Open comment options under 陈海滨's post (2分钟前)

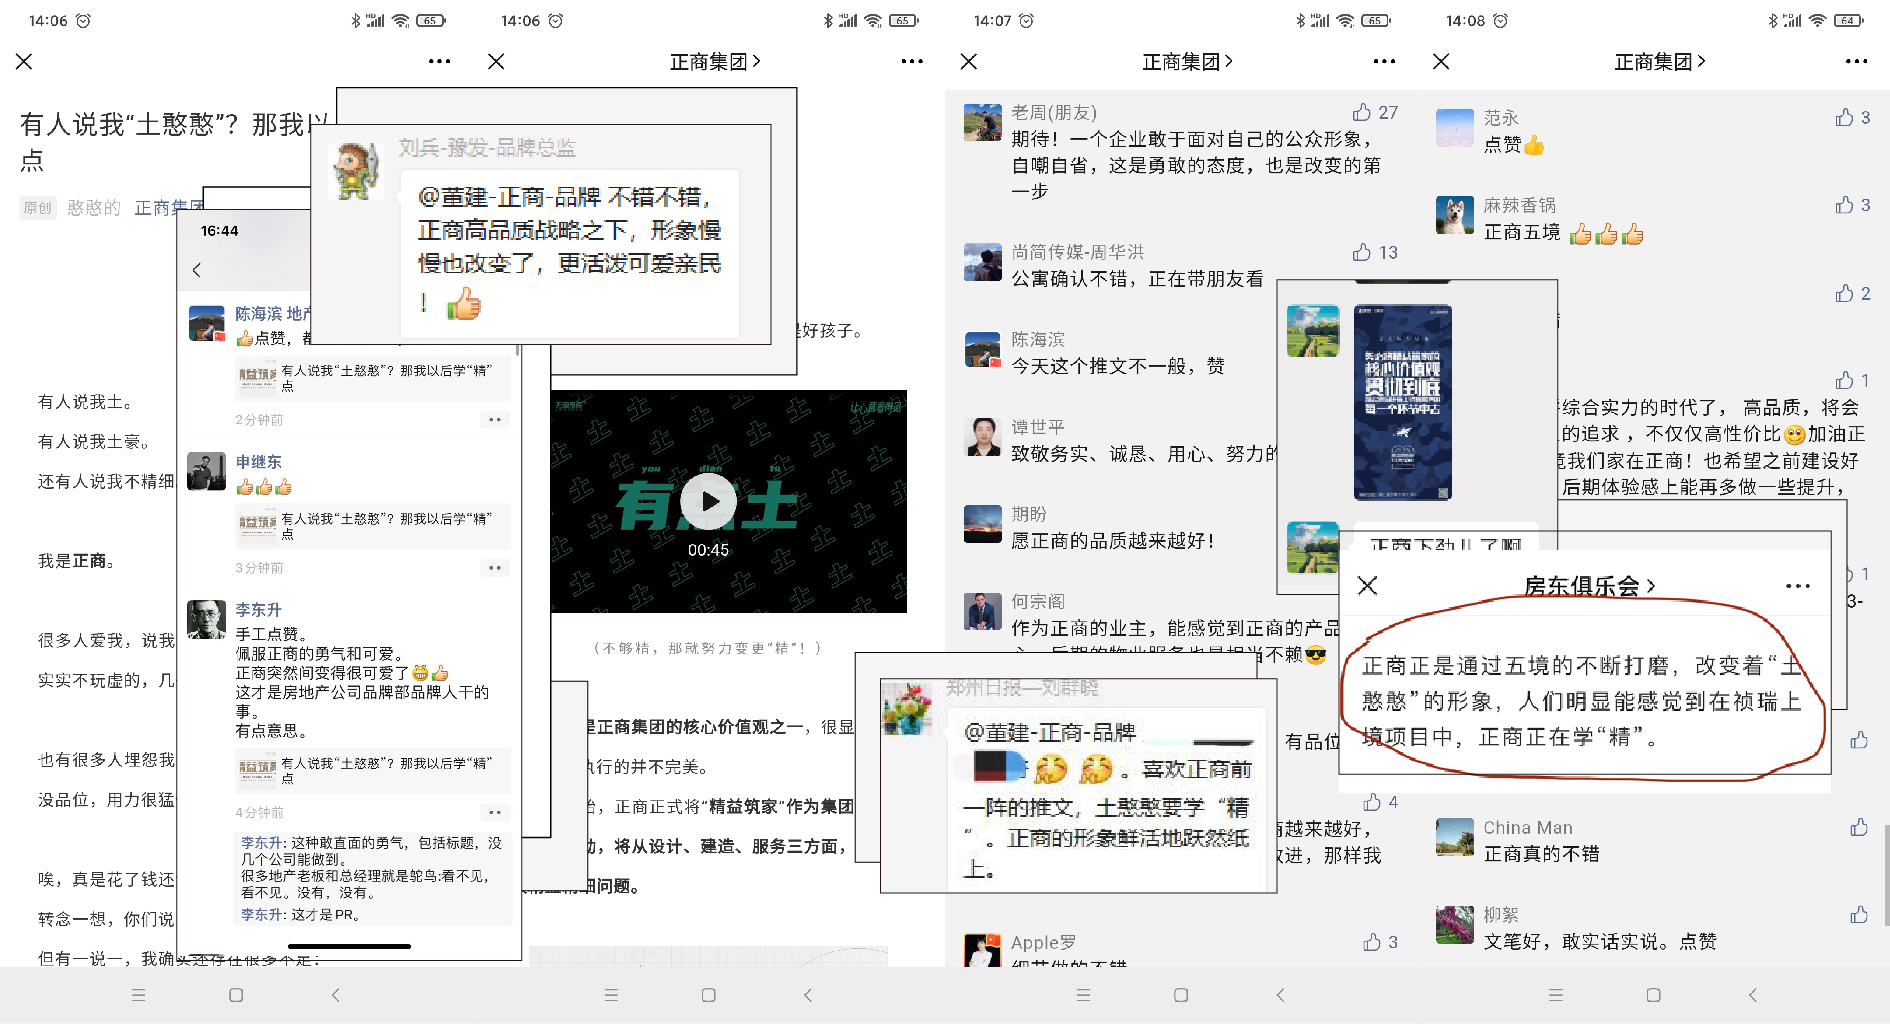494,420
